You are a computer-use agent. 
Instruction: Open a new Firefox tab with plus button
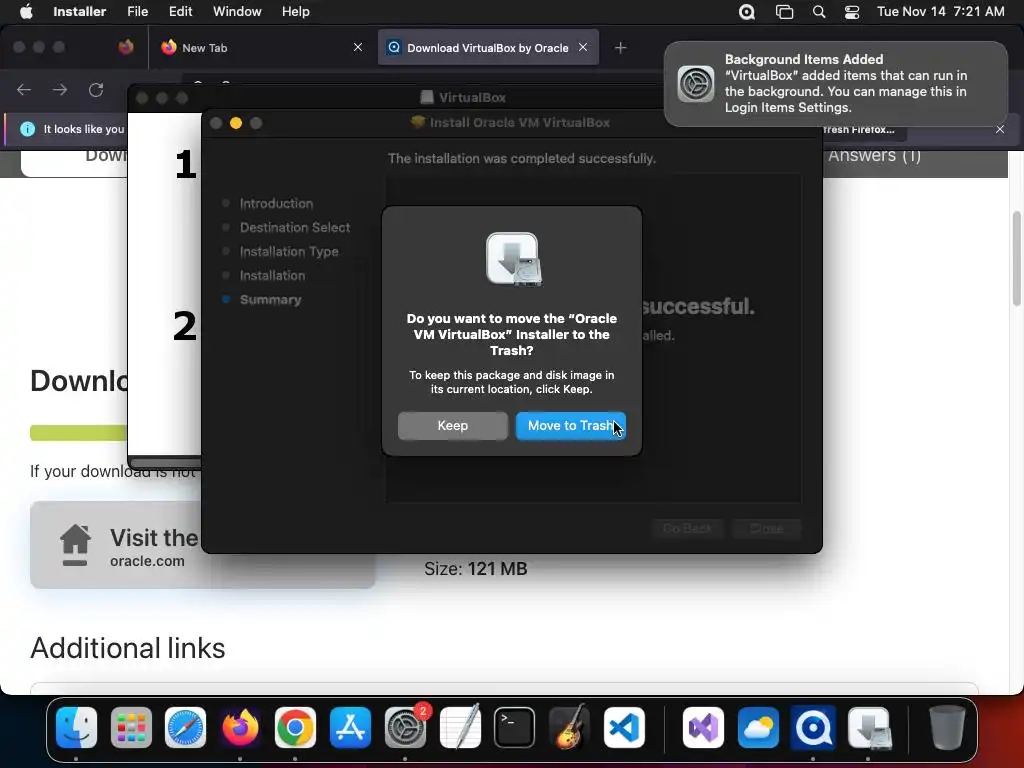click(x=620, y=48)
